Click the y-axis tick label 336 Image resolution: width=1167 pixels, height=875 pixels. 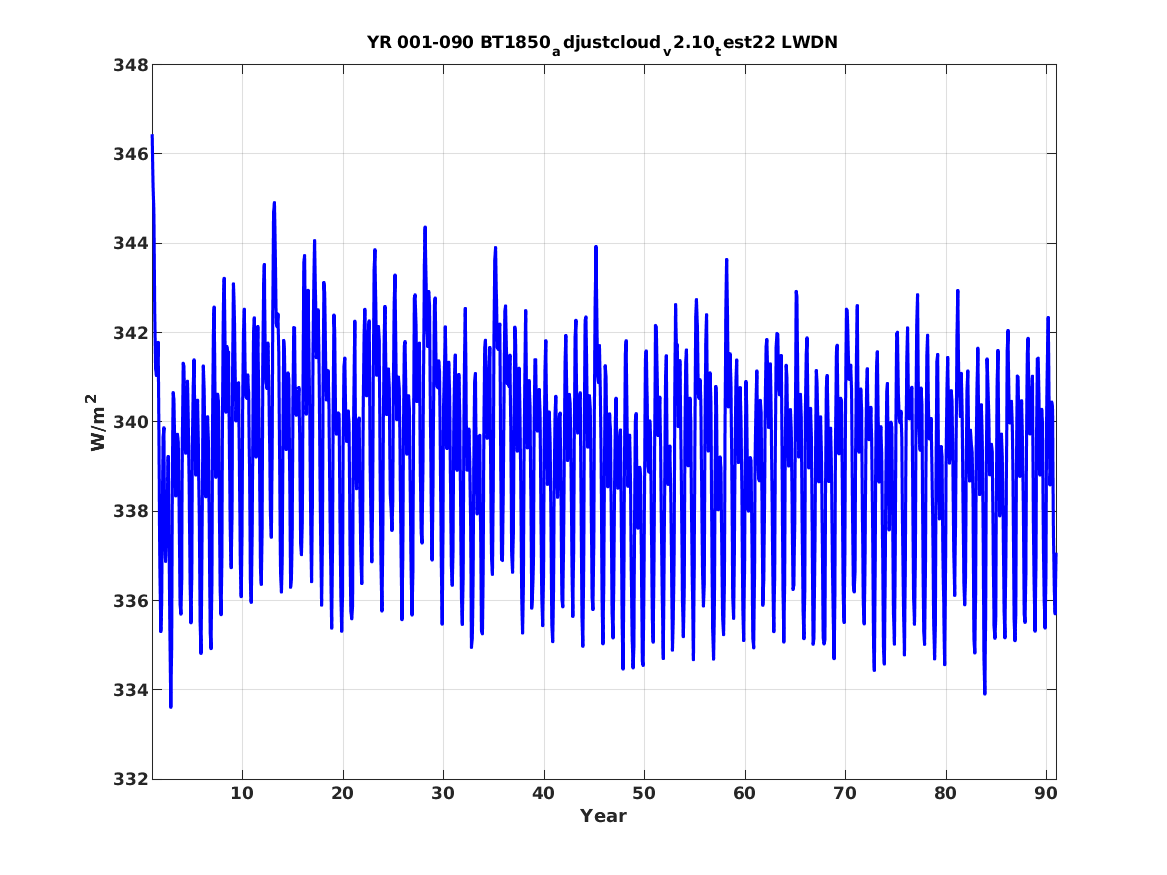click(x=130, y=600)
